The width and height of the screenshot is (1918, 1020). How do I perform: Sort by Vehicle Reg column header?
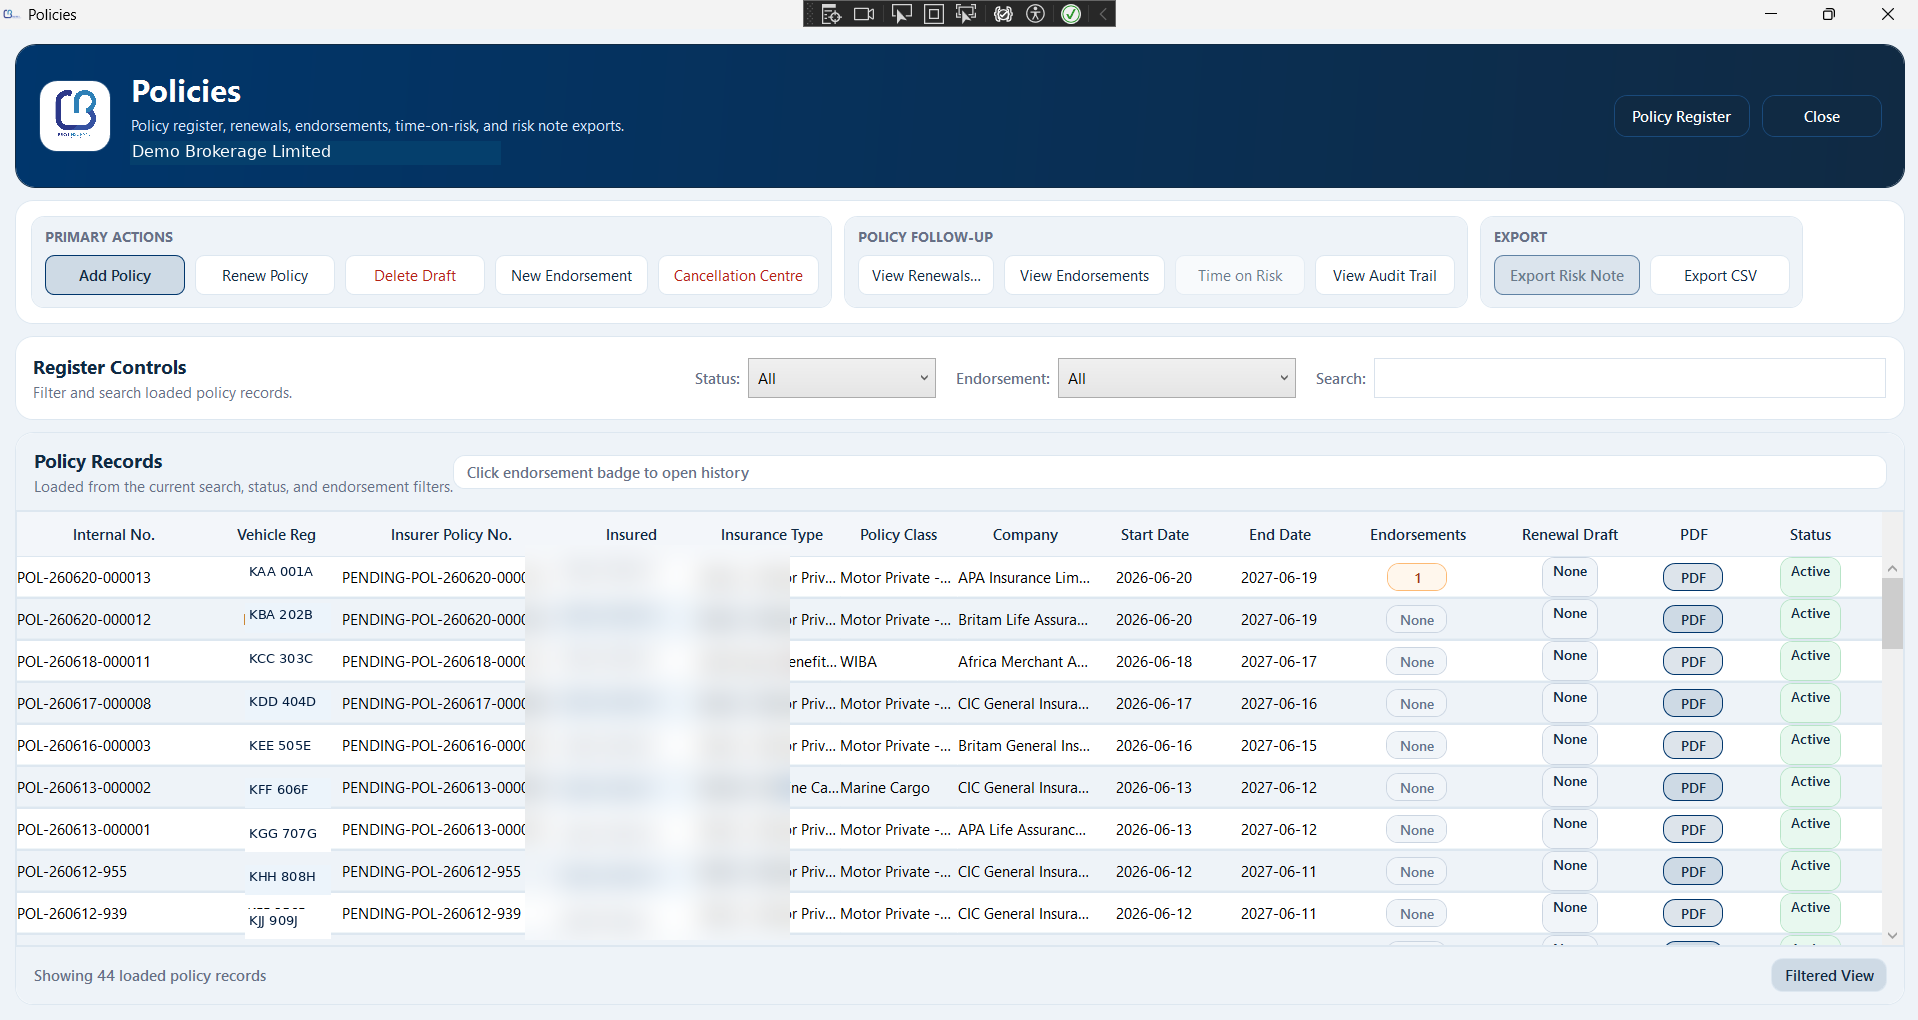pyautogui.click(x=276, y=535)
